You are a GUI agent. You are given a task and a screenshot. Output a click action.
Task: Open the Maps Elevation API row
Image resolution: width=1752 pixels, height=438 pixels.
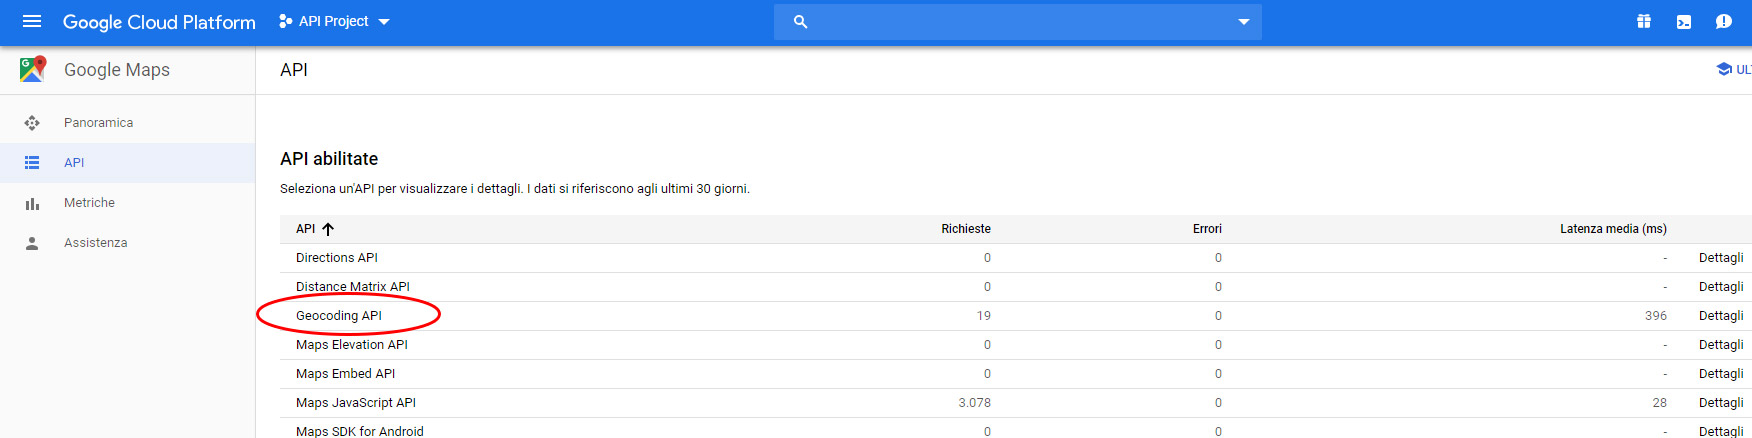pyautogui.click(x=1016, y=345)
